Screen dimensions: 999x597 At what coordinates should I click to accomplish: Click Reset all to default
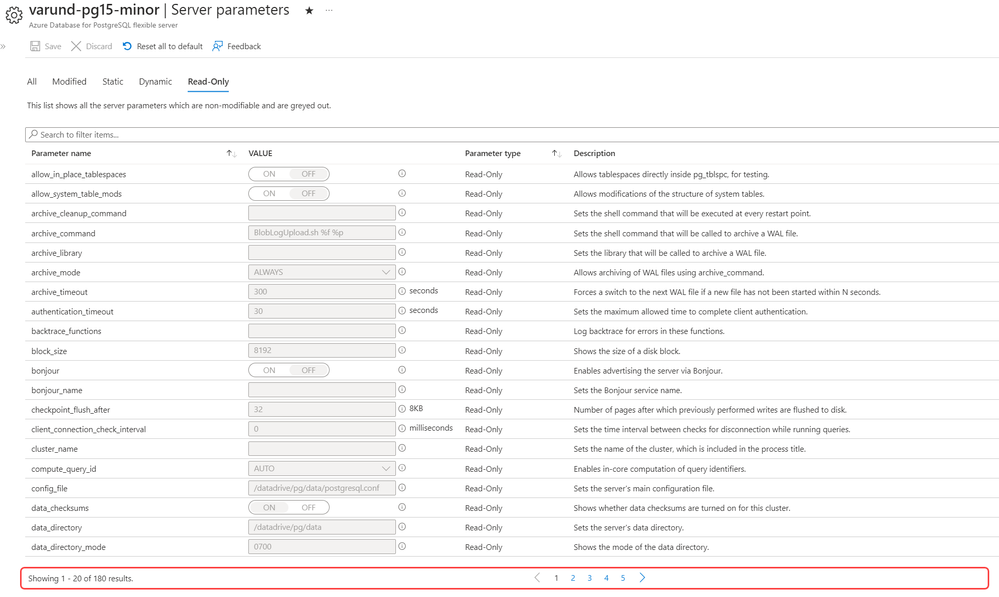click(162, 47)
